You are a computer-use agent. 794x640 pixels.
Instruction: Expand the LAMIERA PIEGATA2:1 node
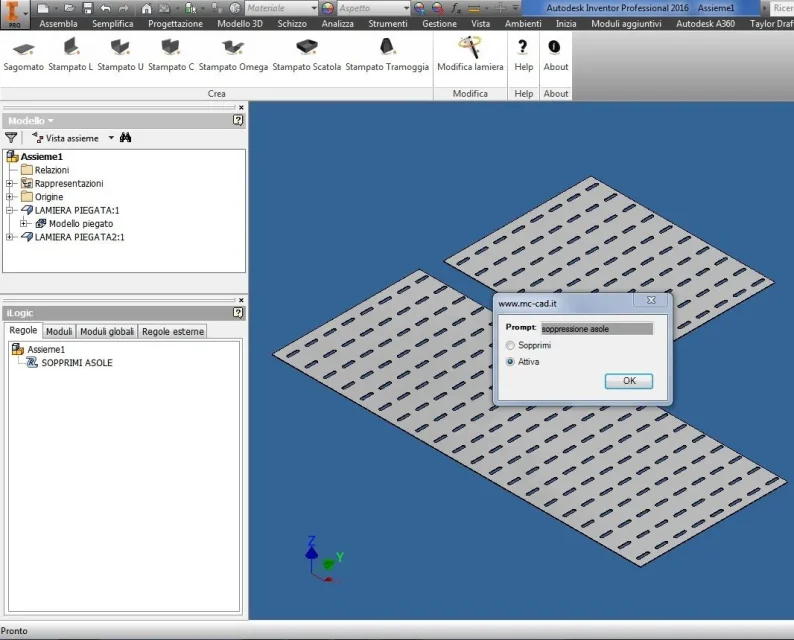9,237
